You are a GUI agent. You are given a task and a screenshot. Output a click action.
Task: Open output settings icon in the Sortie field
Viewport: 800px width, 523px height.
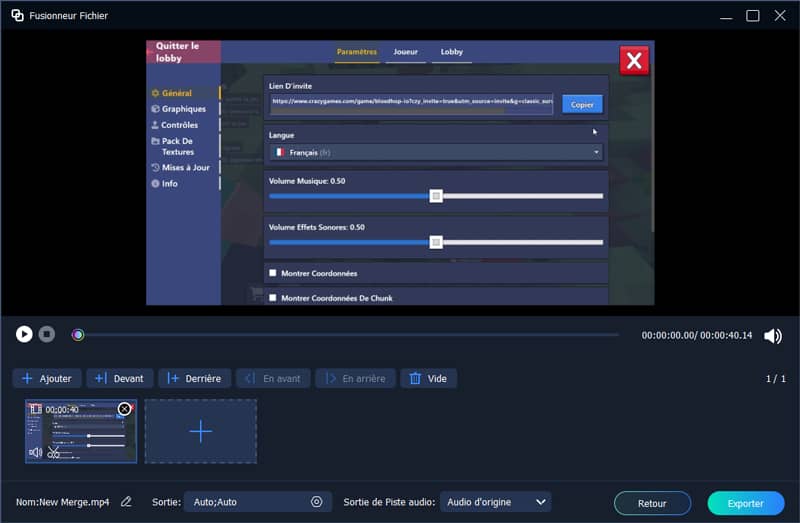(x=317, y=502)
